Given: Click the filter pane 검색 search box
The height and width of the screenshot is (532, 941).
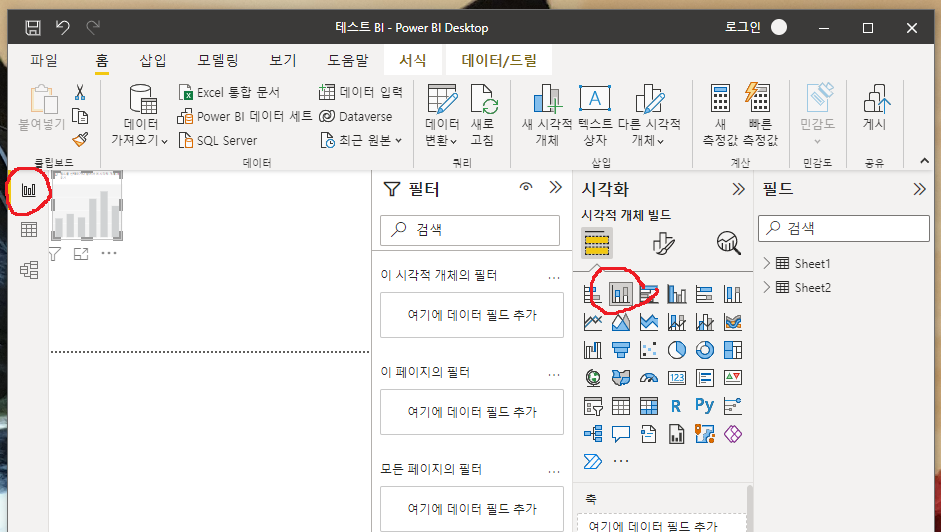Looking at the screenshot, I should (x=470, y=230).
